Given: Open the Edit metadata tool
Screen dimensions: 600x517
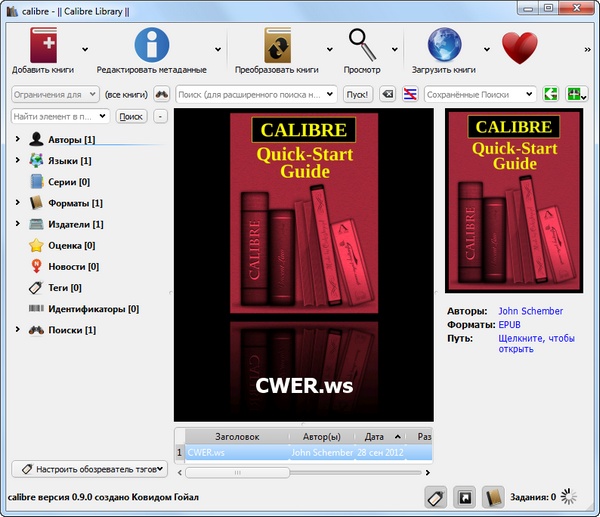Looking at the screenshot, I should [151, 46].
